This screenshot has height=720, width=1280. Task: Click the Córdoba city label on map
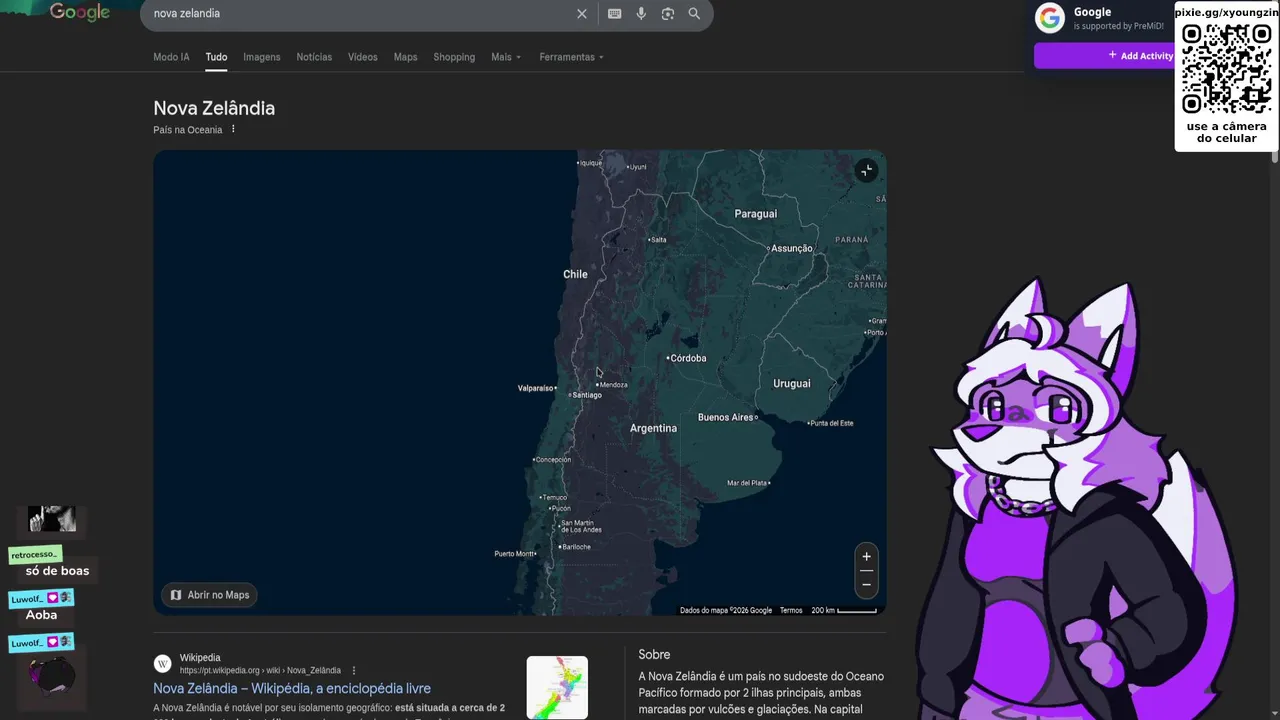click(688, 358)
